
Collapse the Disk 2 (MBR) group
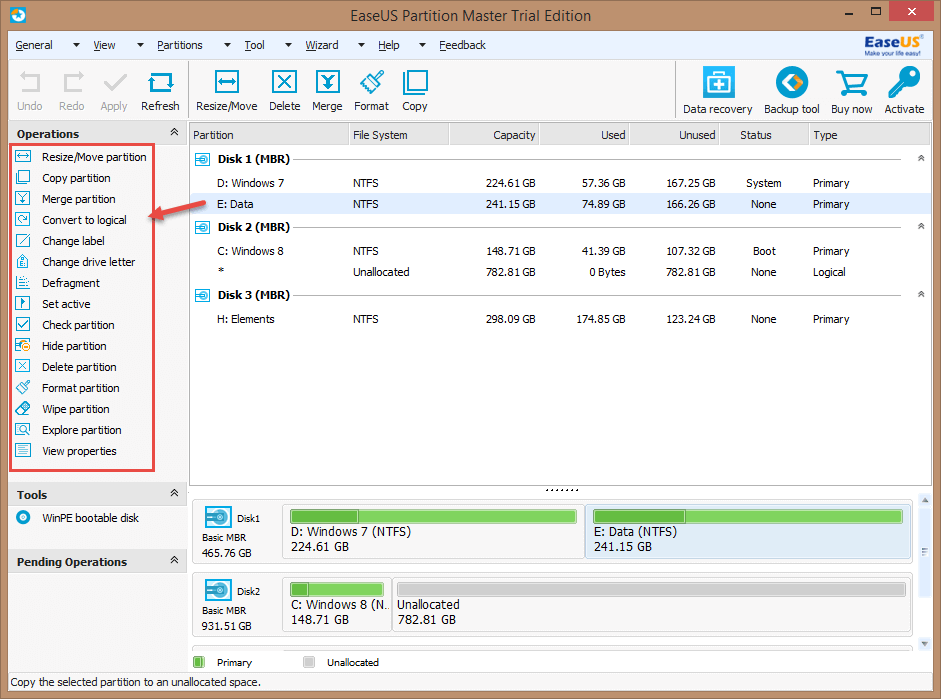pos(921,226)
